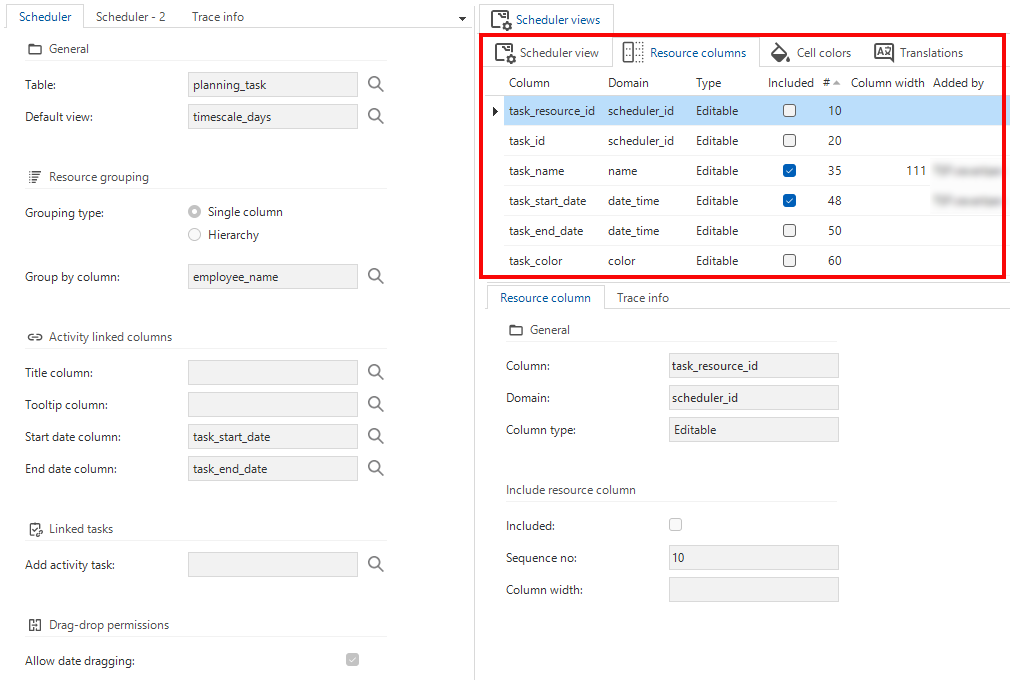Switch to the Cell colors tab
The width and height of the screenshot is (1010, 680).
pyautogui.click(x=811, y=53)
